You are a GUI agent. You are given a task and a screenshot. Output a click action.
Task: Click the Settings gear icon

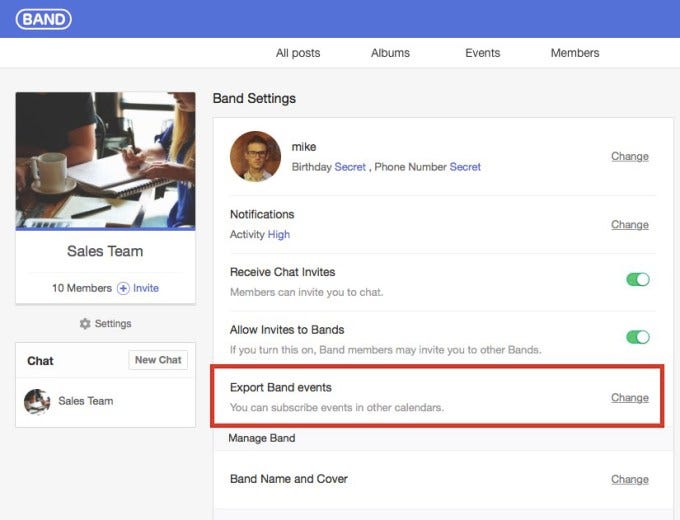click(85, 324)
